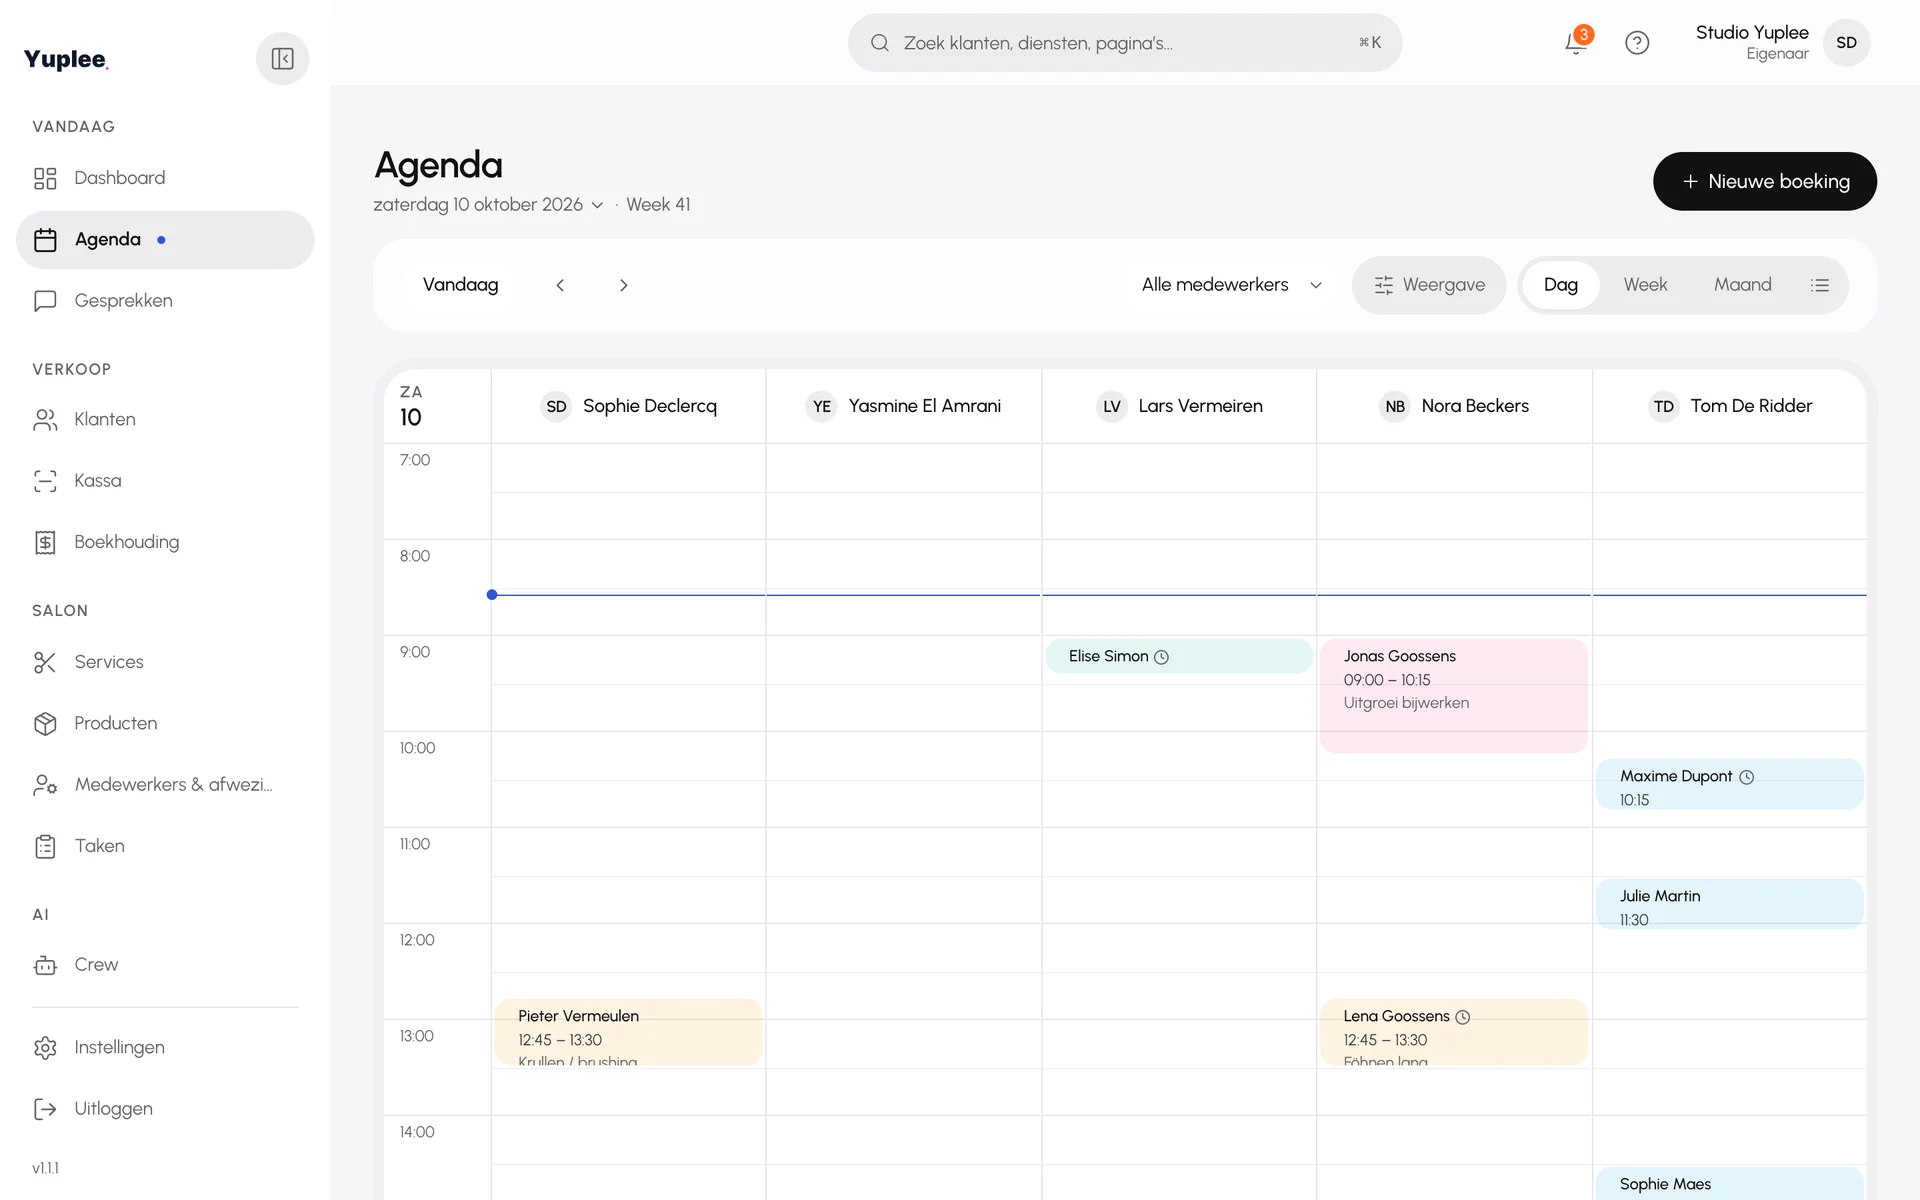Open Instellingen settings

[x=165, y=1048]
